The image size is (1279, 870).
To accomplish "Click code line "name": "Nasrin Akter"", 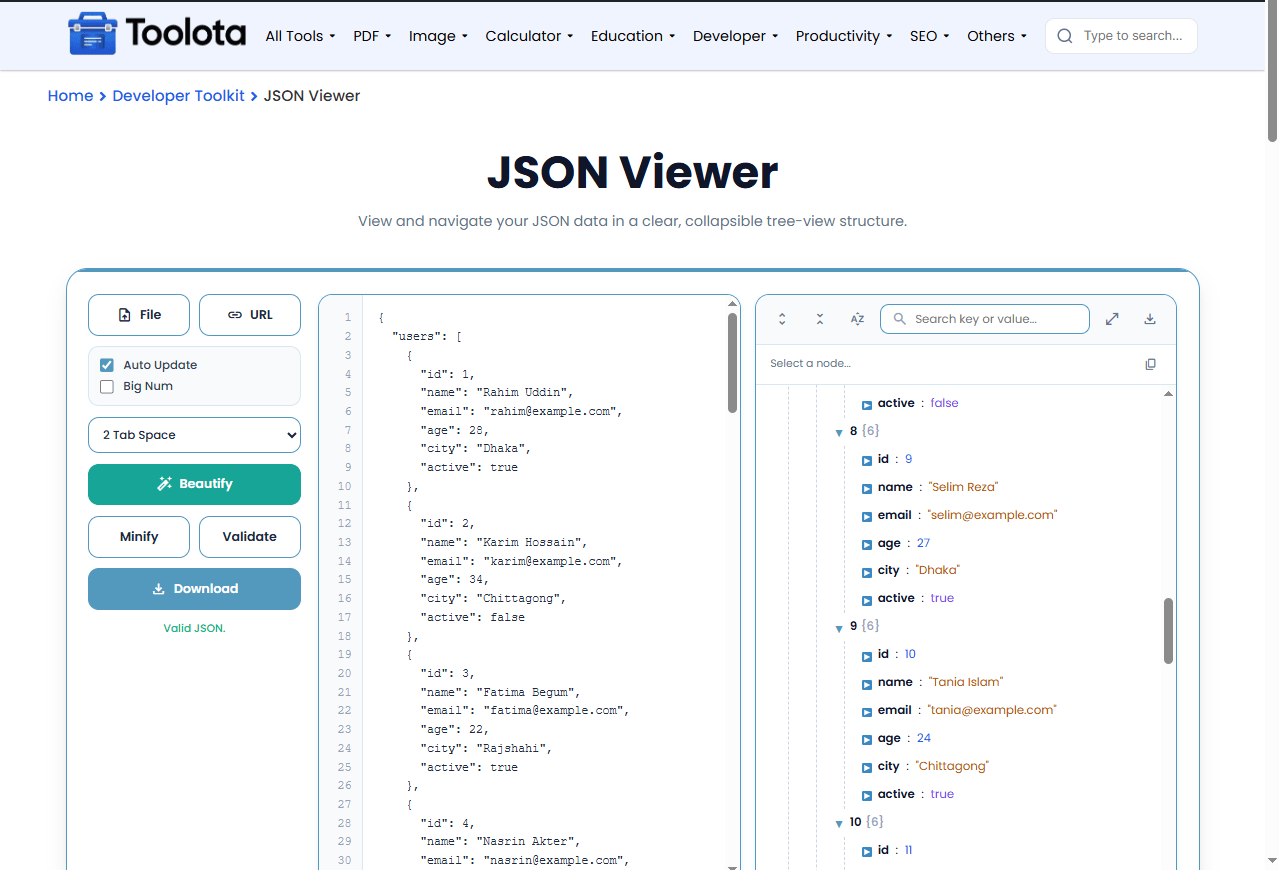I will pos(501,841).
